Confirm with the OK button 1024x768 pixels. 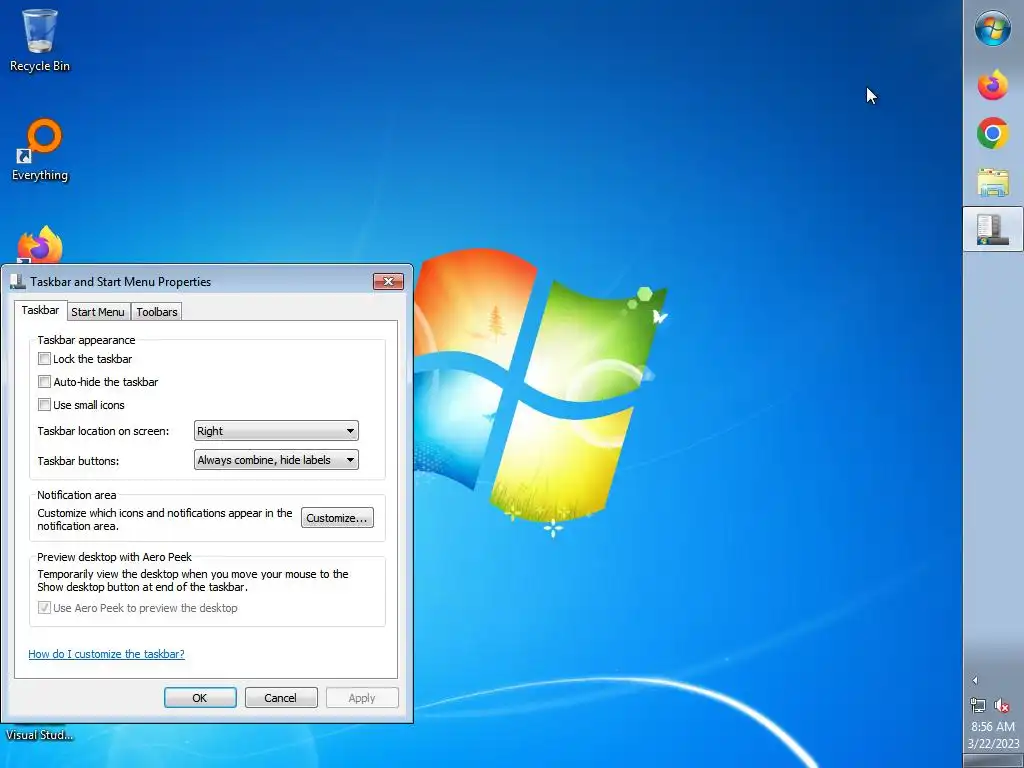coord(200,697)
